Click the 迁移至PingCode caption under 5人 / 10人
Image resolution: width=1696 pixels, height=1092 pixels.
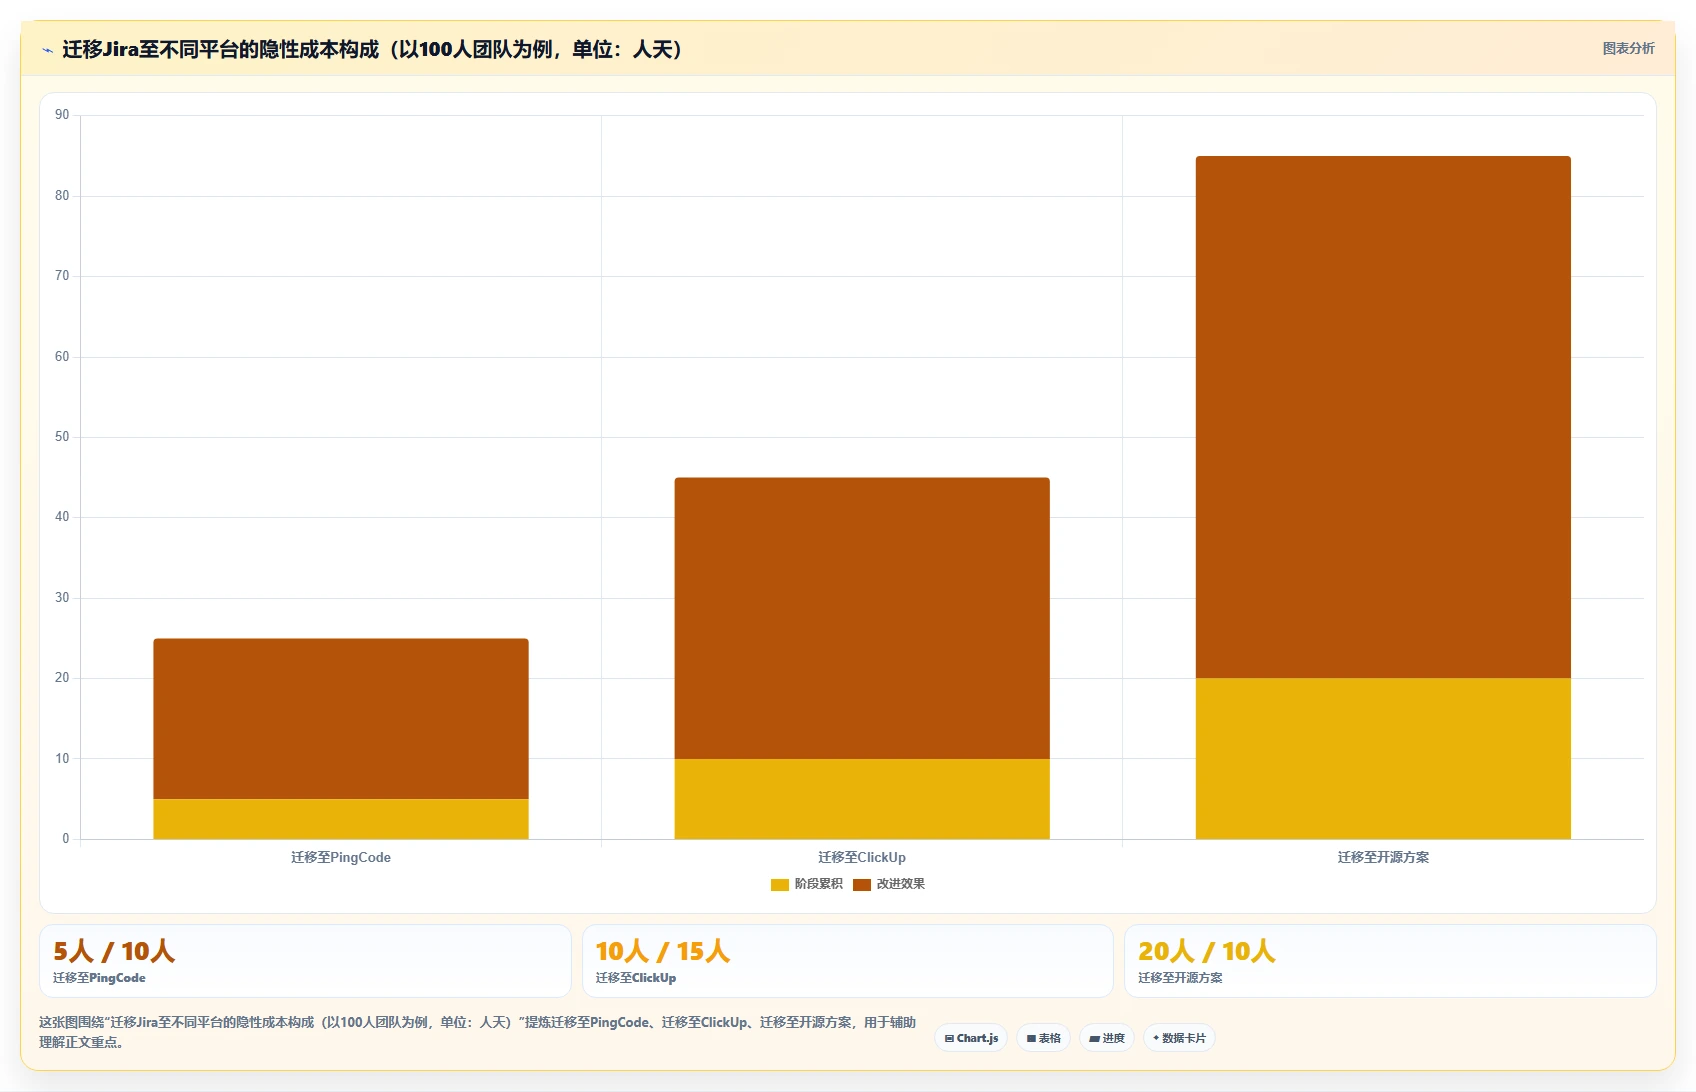[99, 978]
